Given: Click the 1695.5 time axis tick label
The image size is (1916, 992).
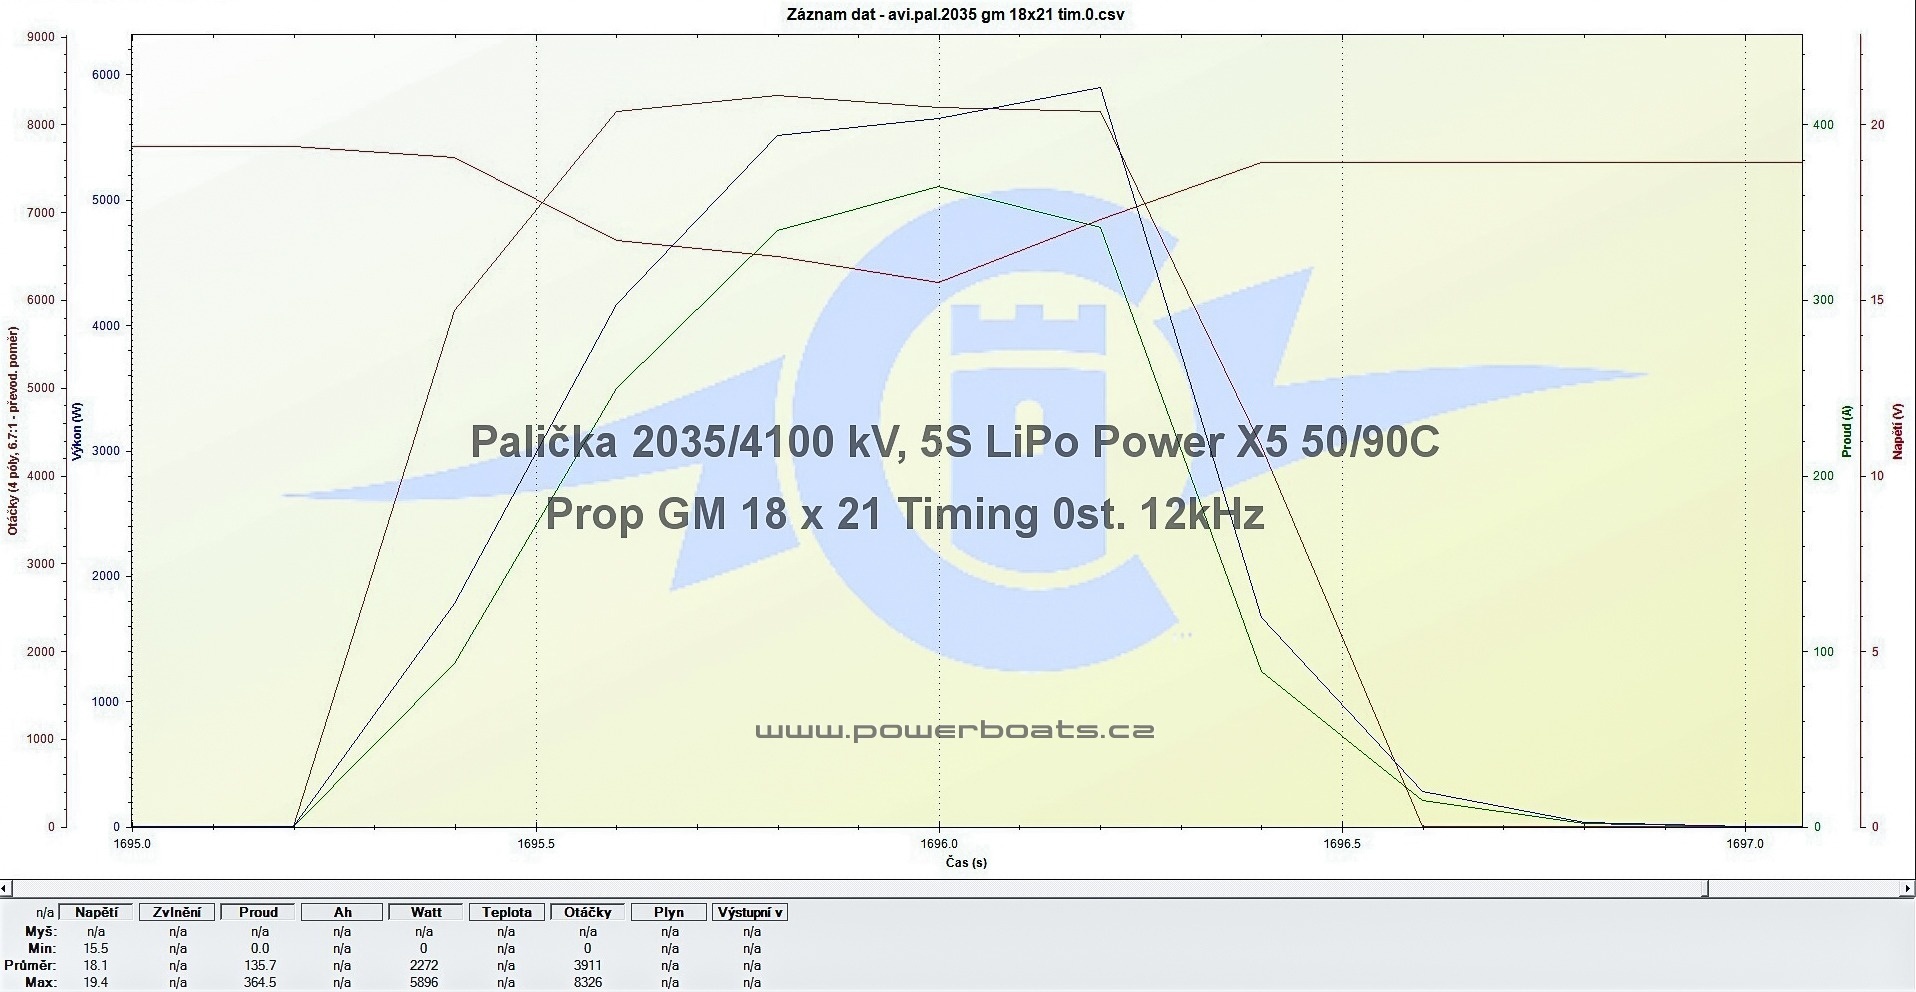Looking at the screenshot, I should [537, 843].
